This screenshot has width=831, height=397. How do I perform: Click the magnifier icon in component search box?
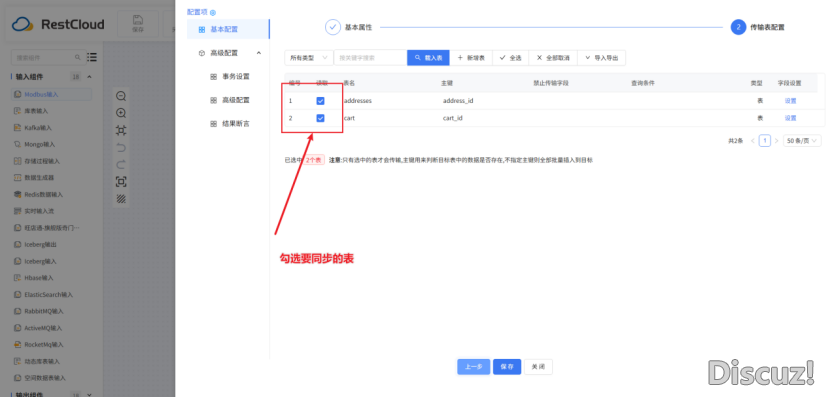coord(78,57)
